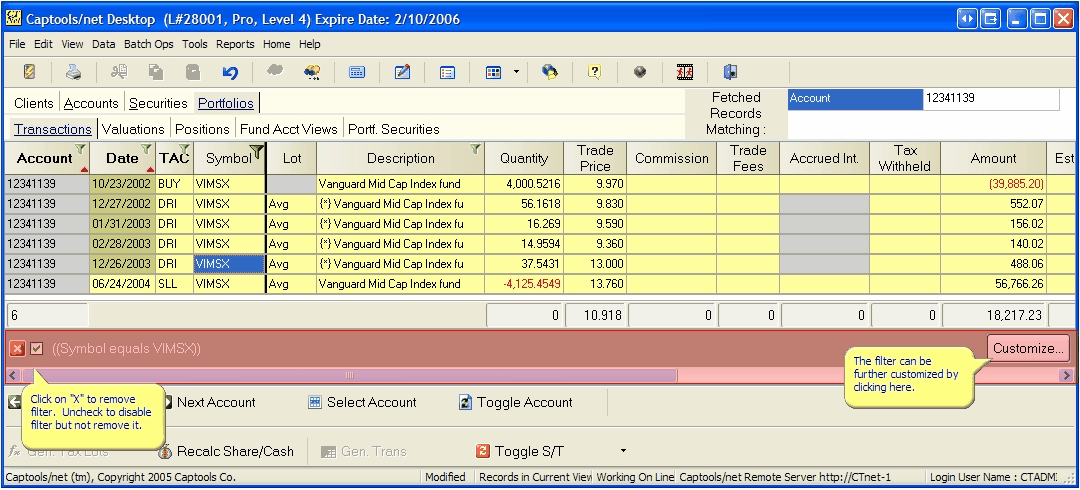Click the blue undo arrow icon
Screen dimensions: 1080x490
pos(230,72)
